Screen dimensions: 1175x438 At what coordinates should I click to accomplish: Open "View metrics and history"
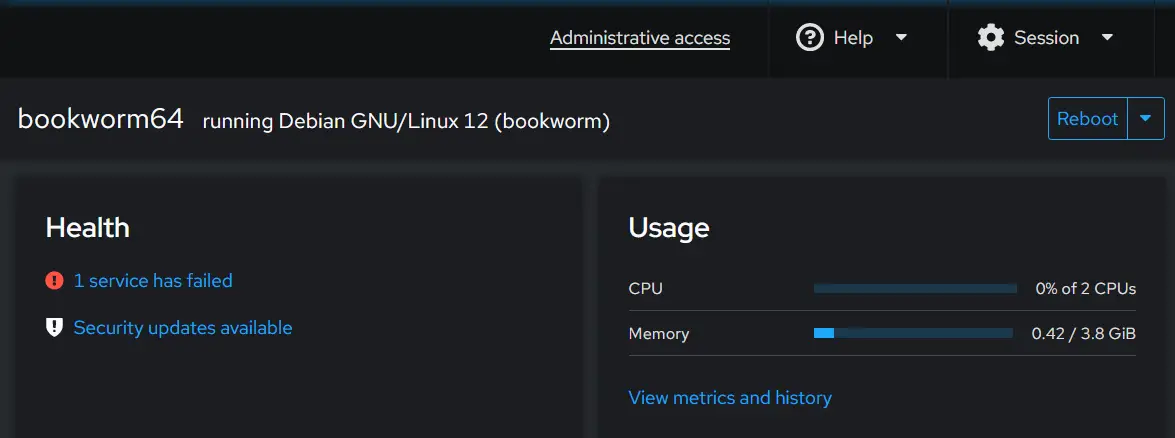click(730, 398)
